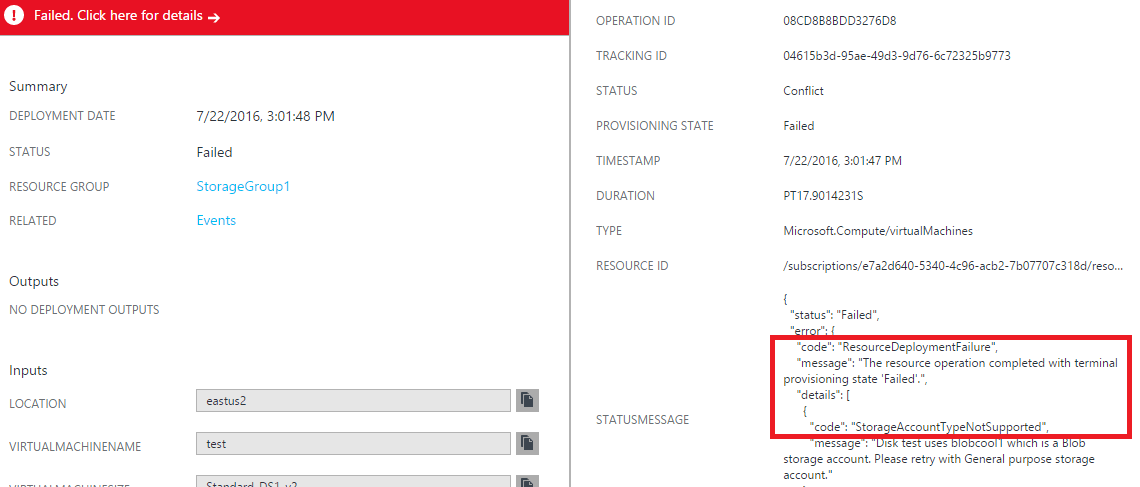
Task: Select the Microsoft.Compute/virtualMachines type value
Action: pyautogui.click(x=878, y=230)
